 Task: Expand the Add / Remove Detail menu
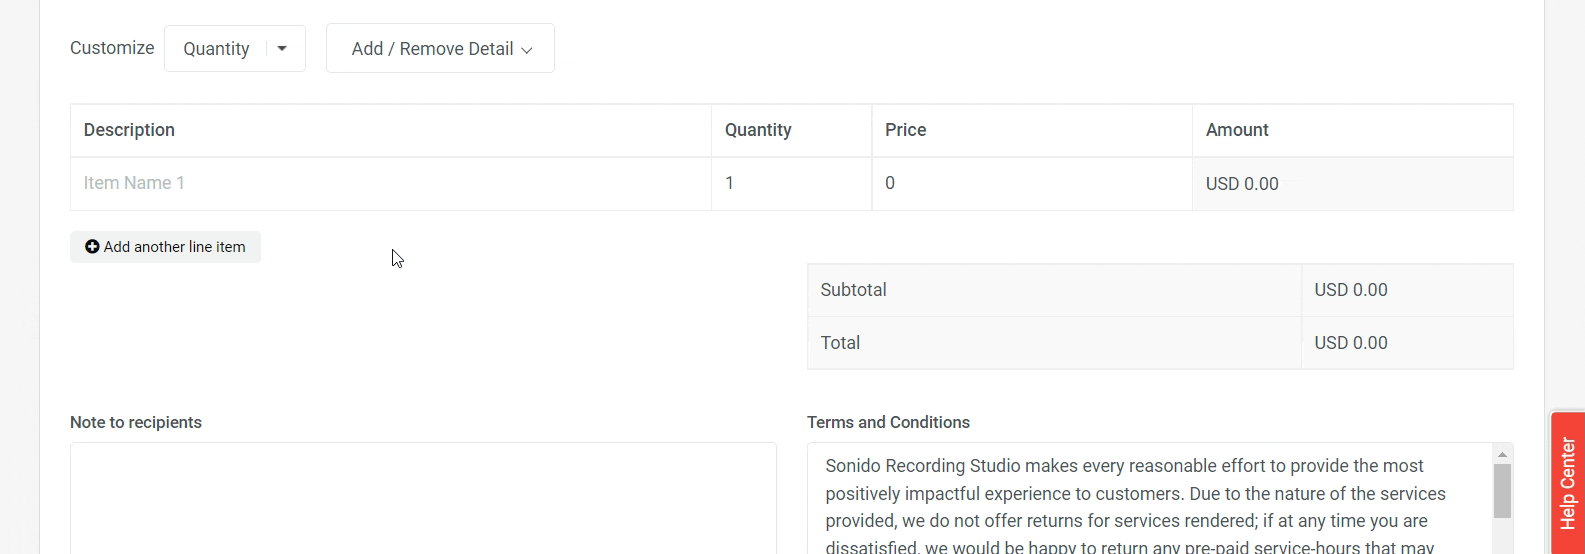pos(440,49)
